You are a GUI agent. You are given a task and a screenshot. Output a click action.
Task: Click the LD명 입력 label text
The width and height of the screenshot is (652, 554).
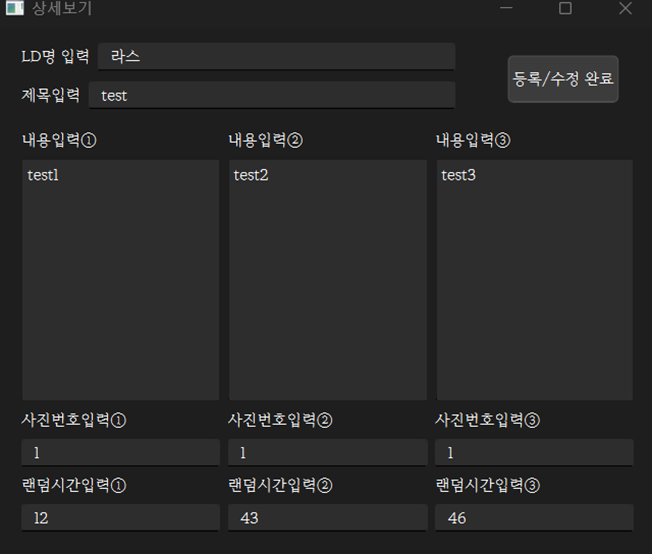point(55,56)
